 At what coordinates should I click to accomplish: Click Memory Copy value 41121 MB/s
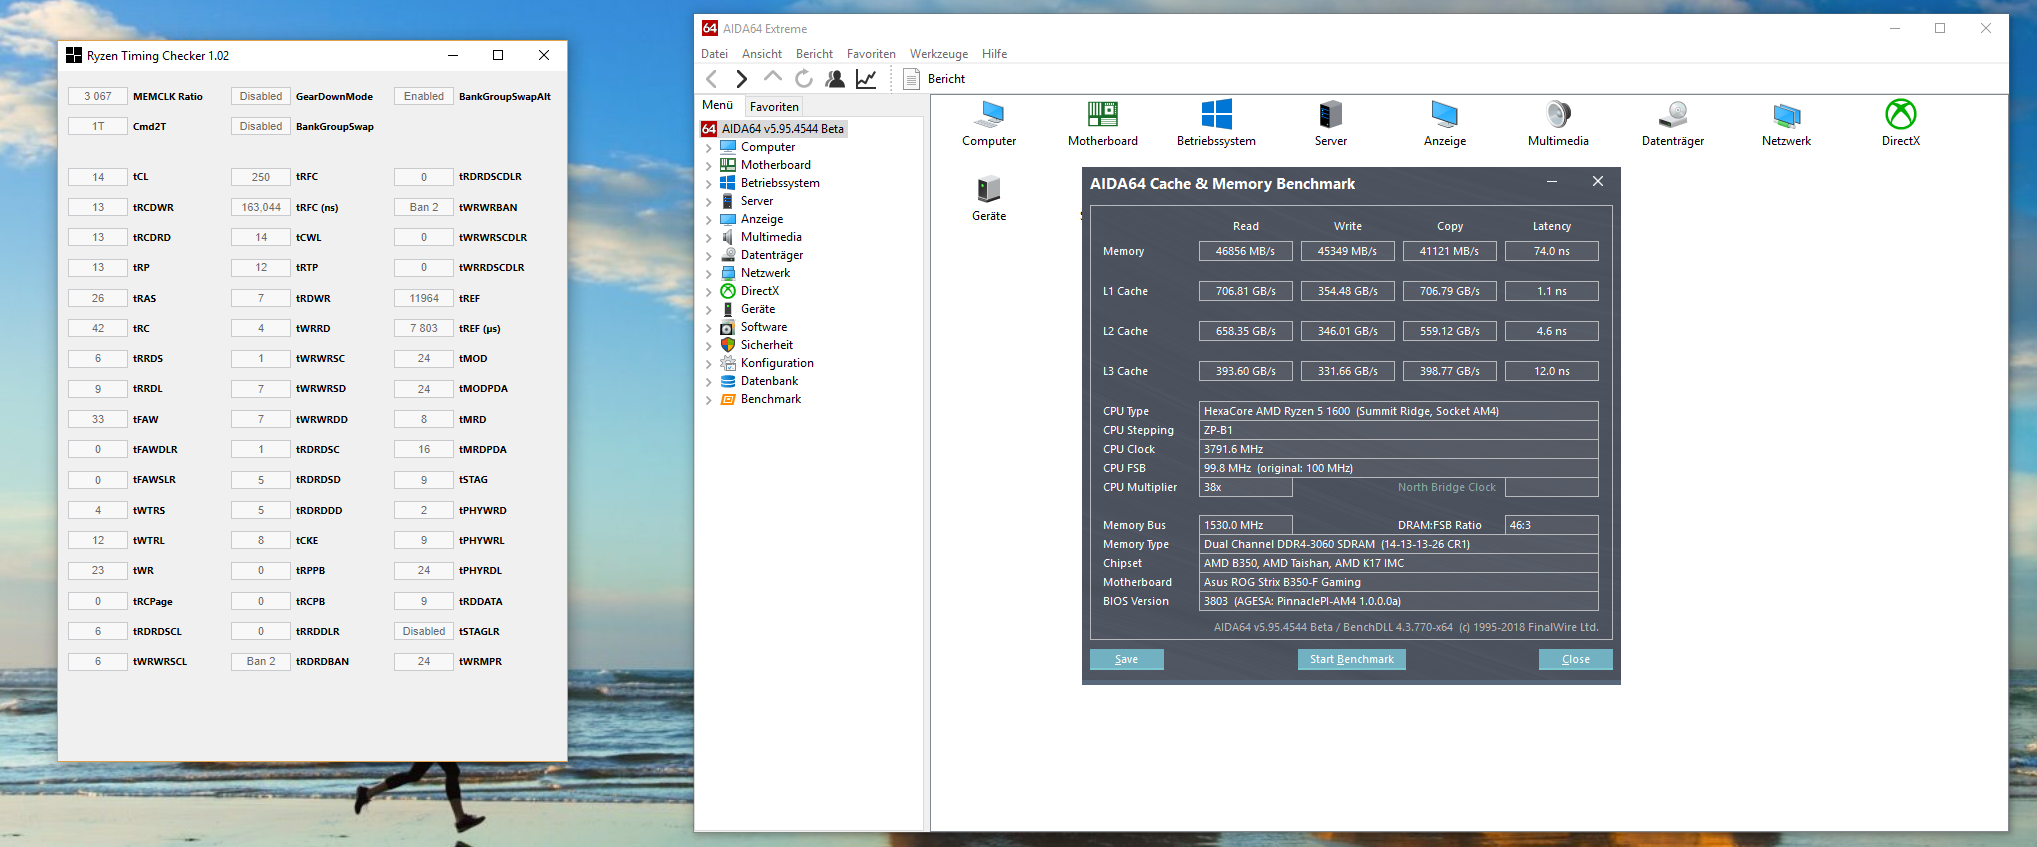coord(1449,251)
